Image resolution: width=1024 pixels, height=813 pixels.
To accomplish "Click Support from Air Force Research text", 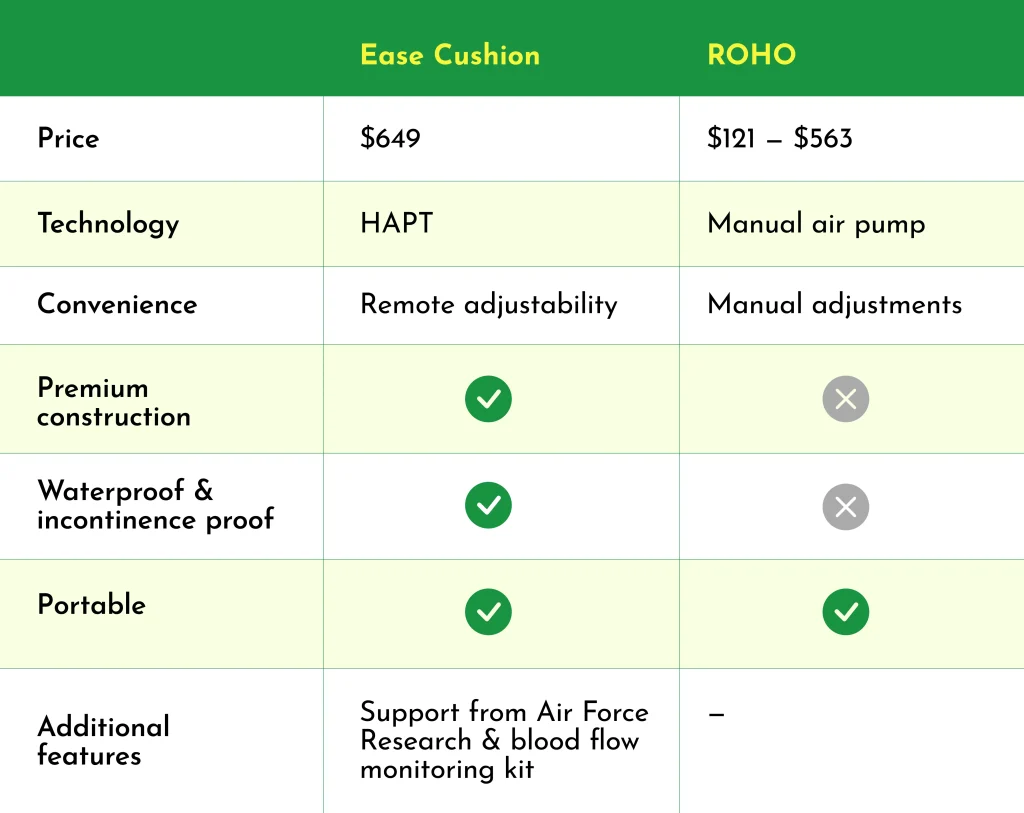I will [x=503, y=726].
